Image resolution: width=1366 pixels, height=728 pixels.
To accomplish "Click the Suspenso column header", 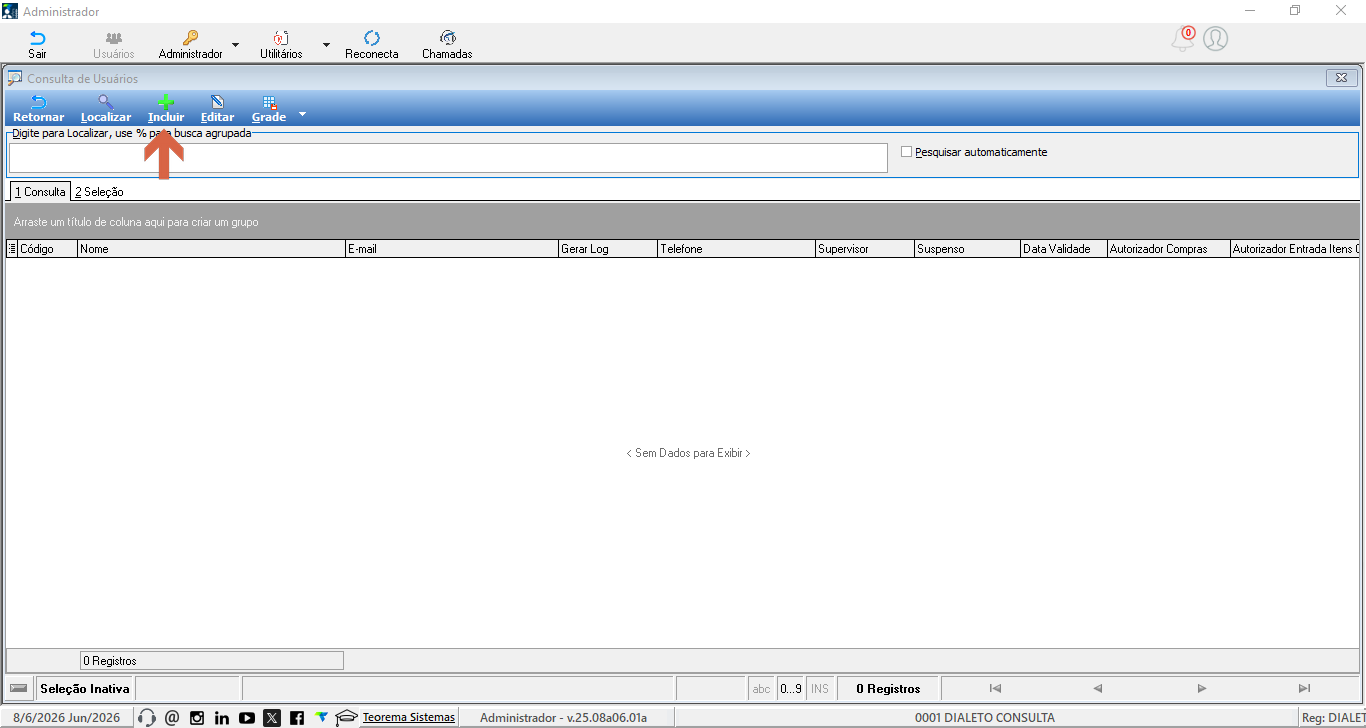I will [x=968, y=249].
